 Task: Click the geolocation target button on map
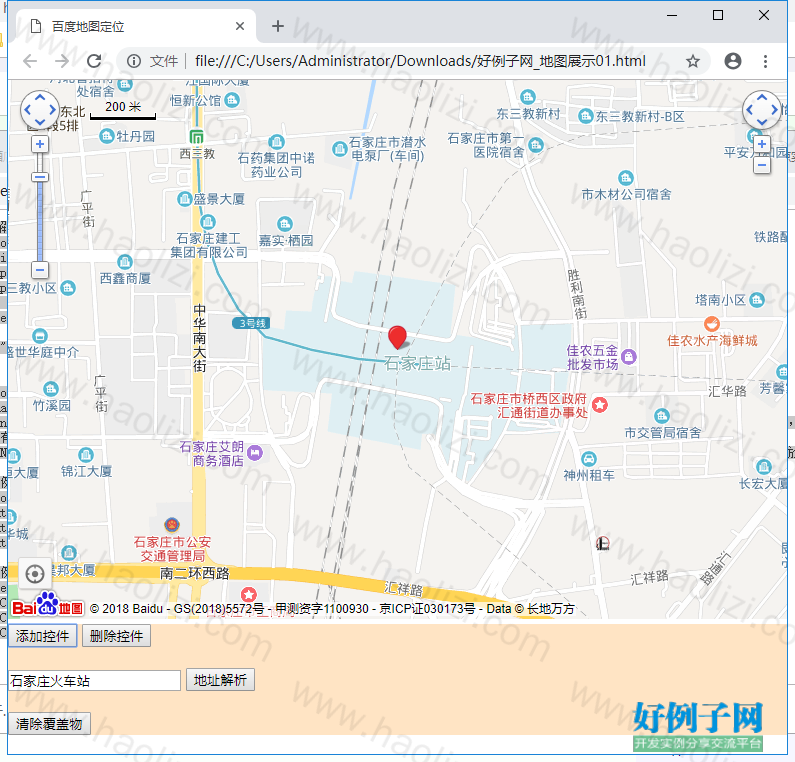[x=35, y=574]
